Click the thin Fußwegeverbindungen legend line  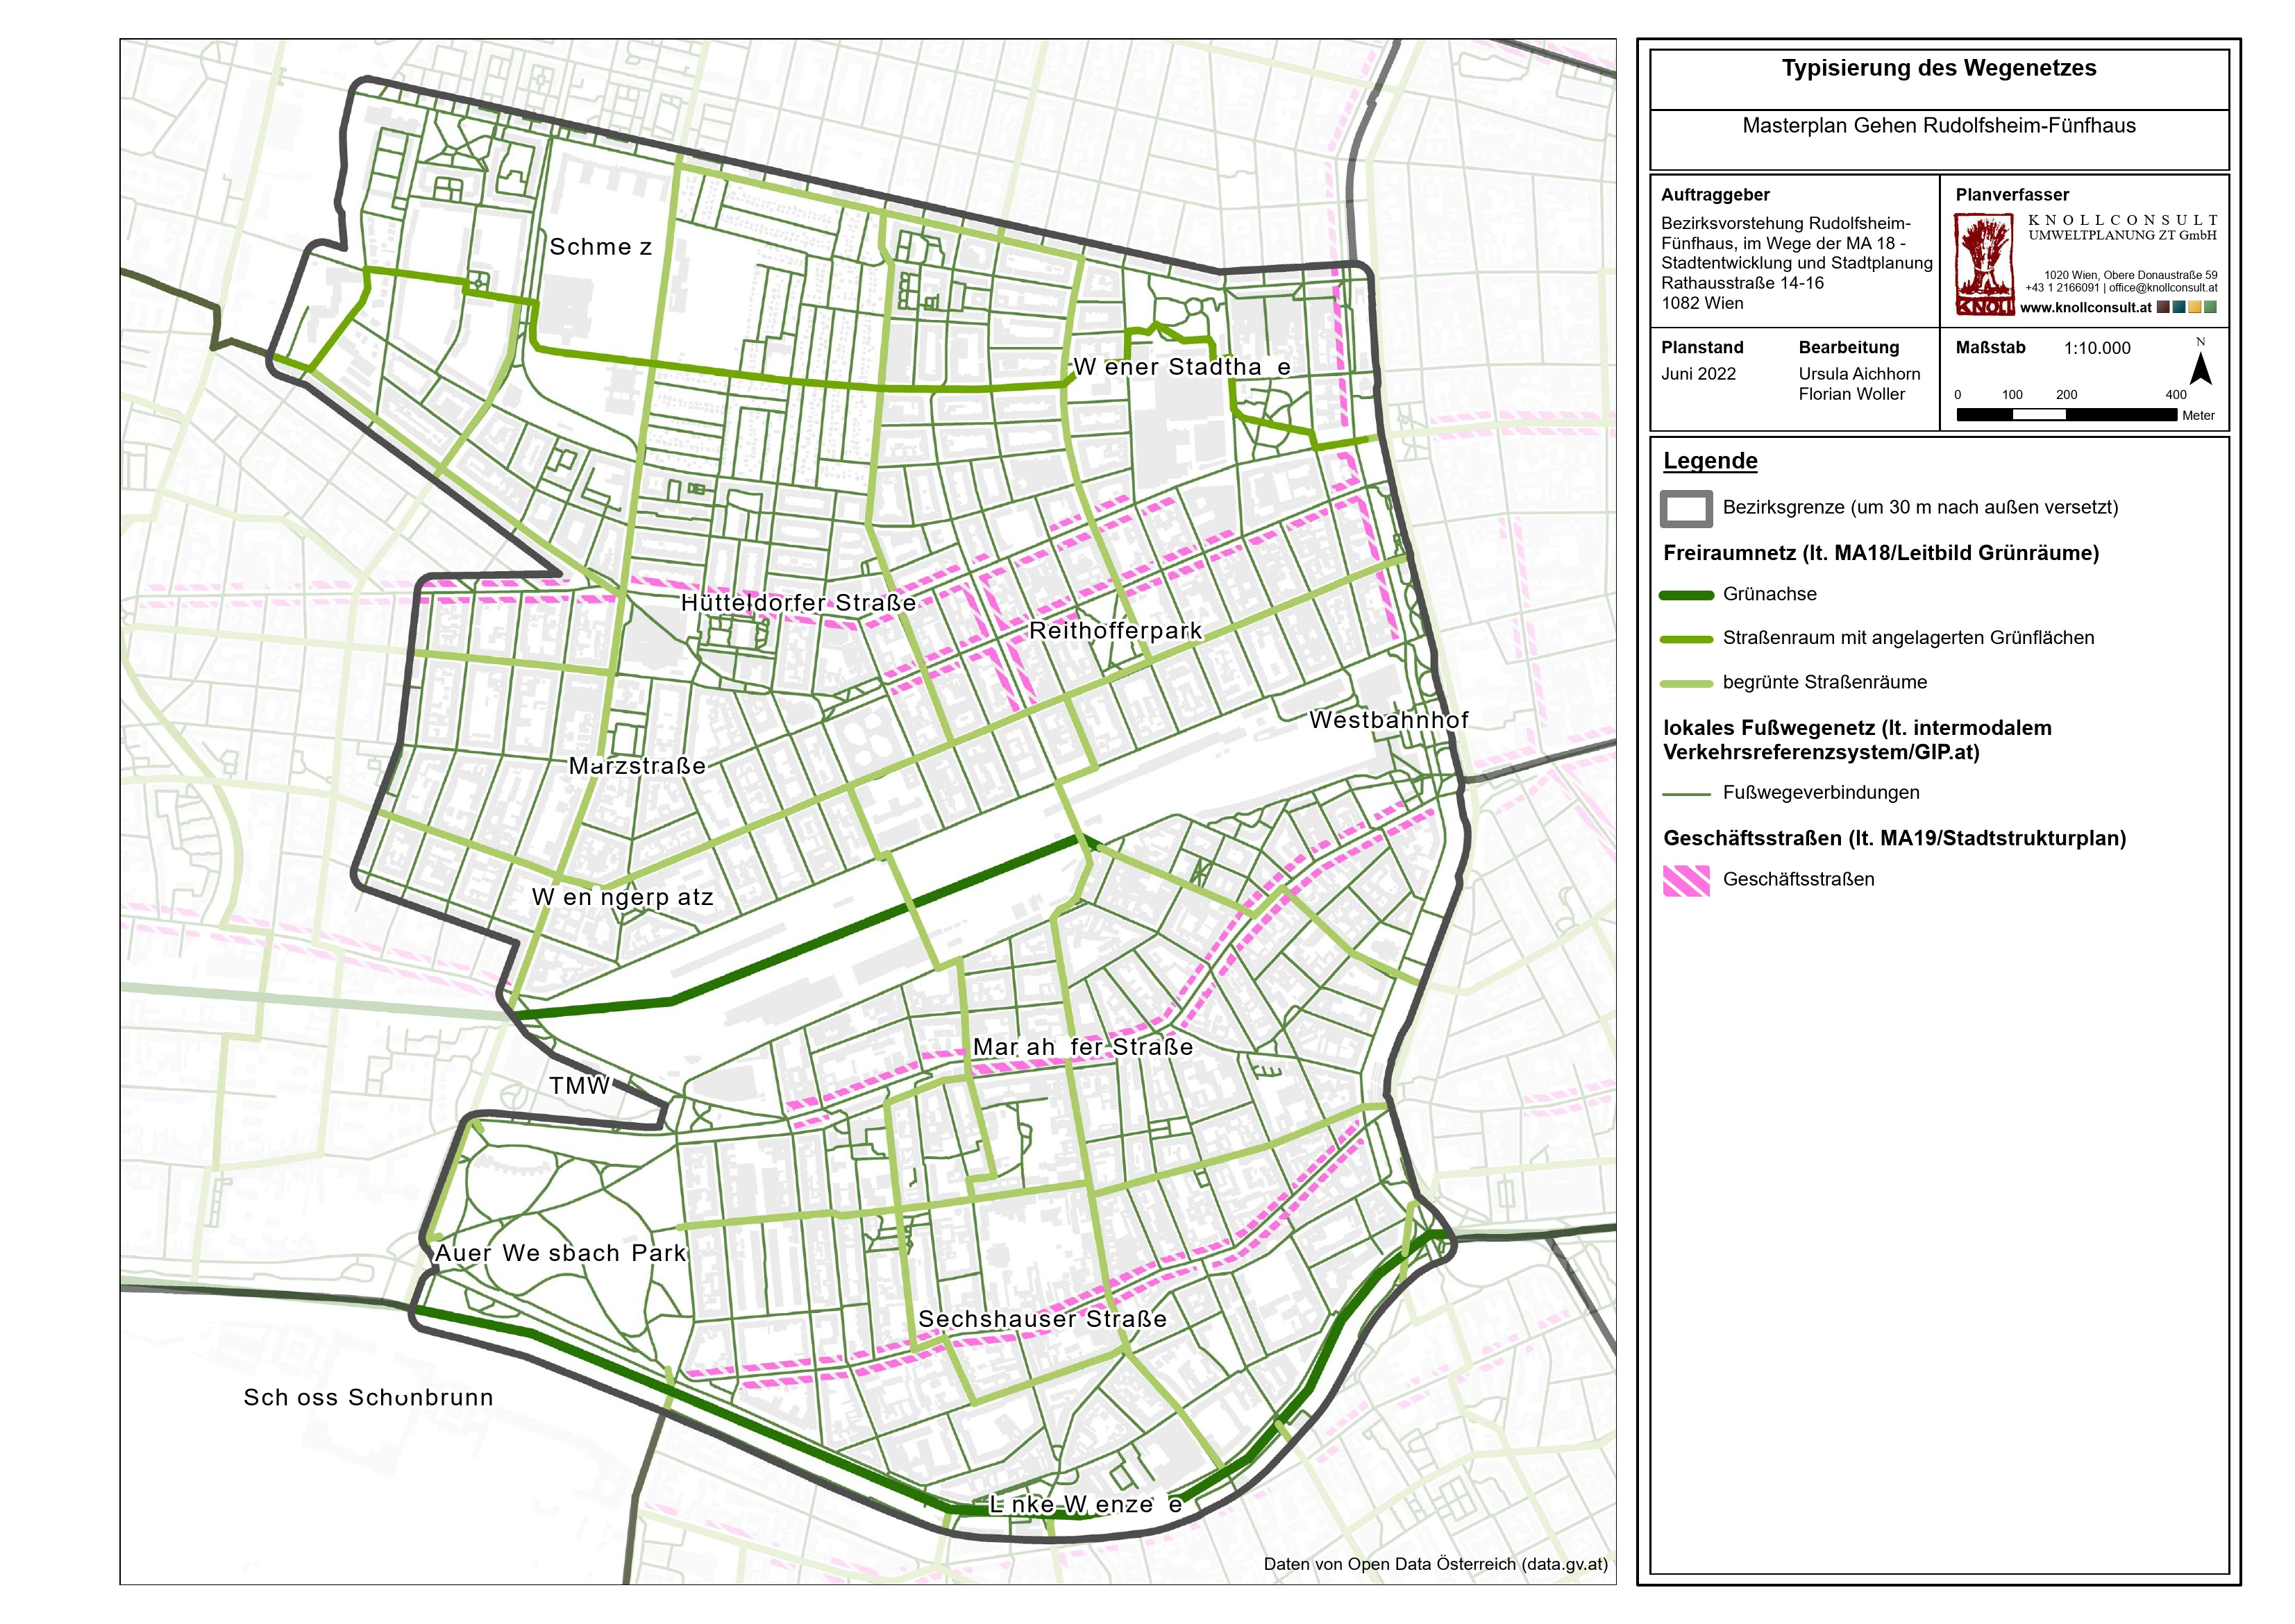(x=1686, y=794)
